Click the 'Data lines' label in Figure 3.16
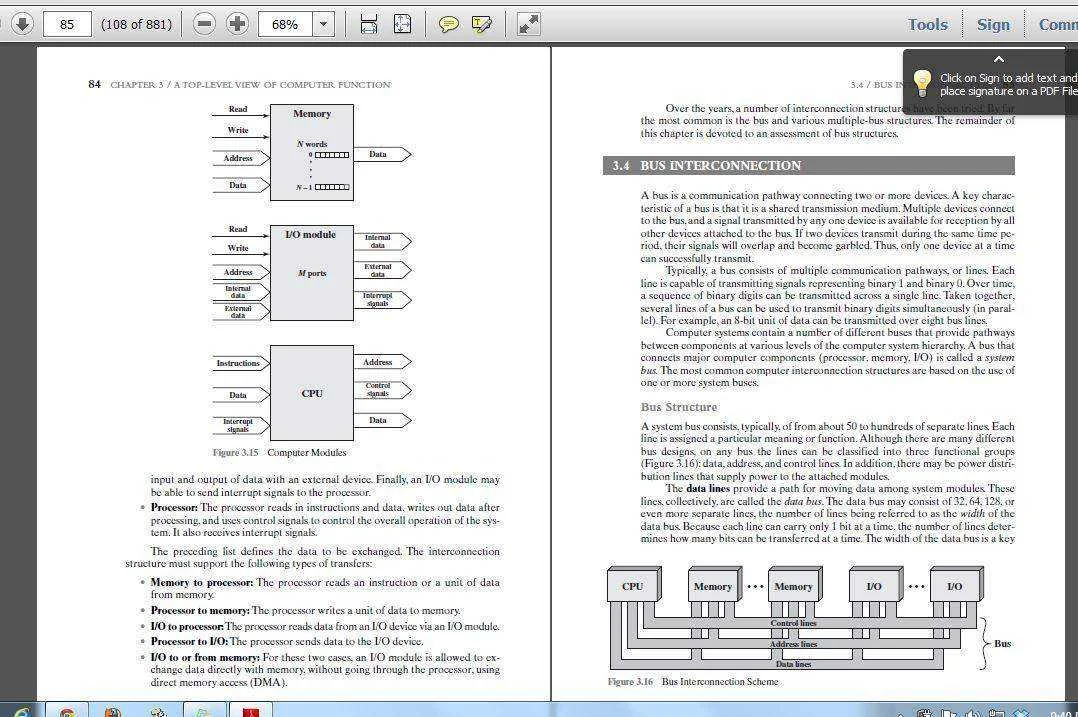The height and width of the screenshot is (717, 1078). tap(793, 664)
